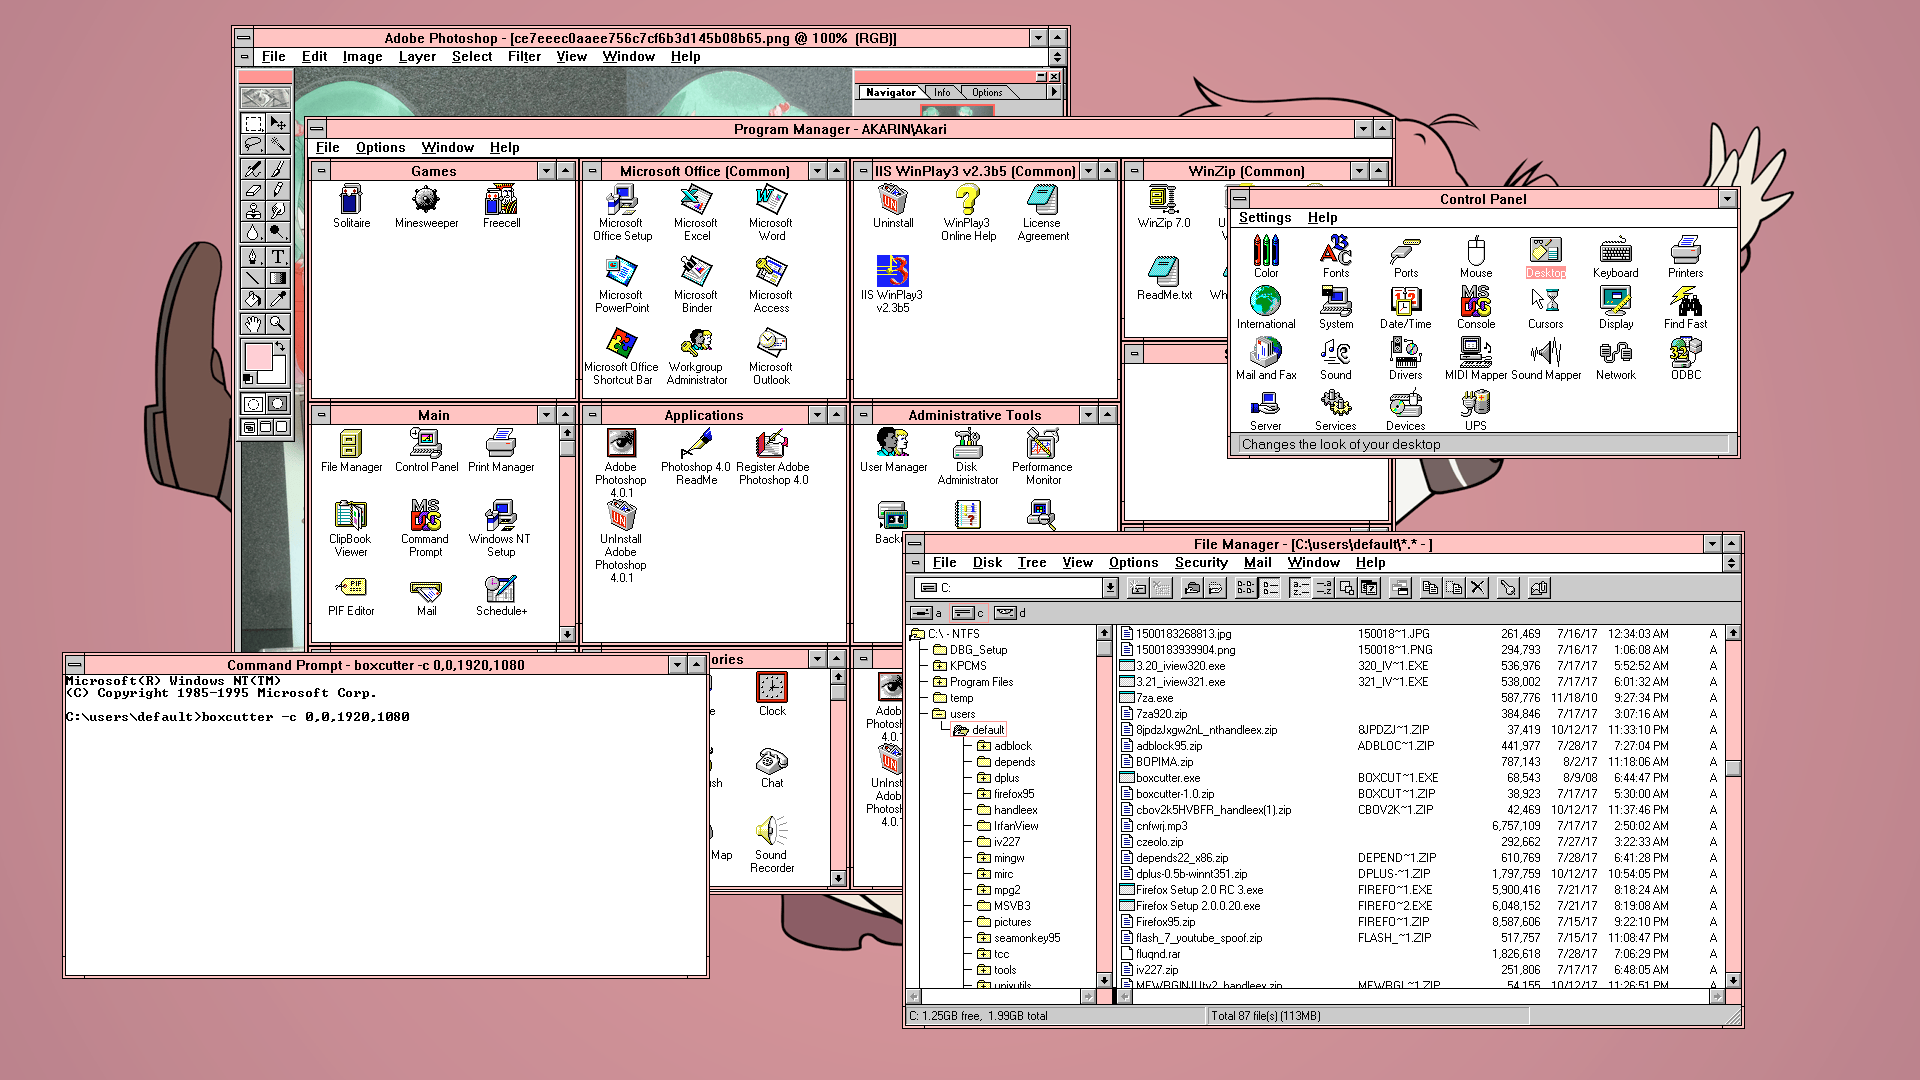Expand the firefox95 folder in the tree
1920x1080 pixels.
[x=983, y=794]
